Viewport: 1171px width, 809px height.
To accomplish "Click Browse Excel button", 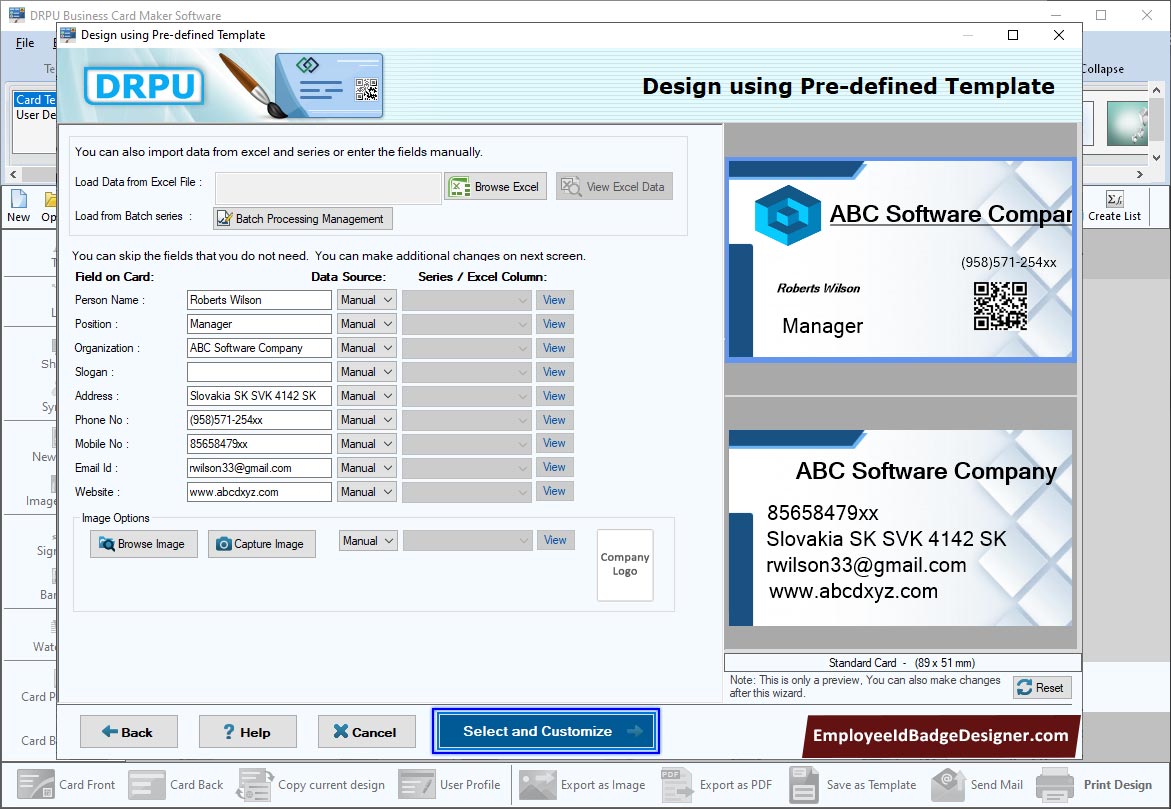I will 496,187.
